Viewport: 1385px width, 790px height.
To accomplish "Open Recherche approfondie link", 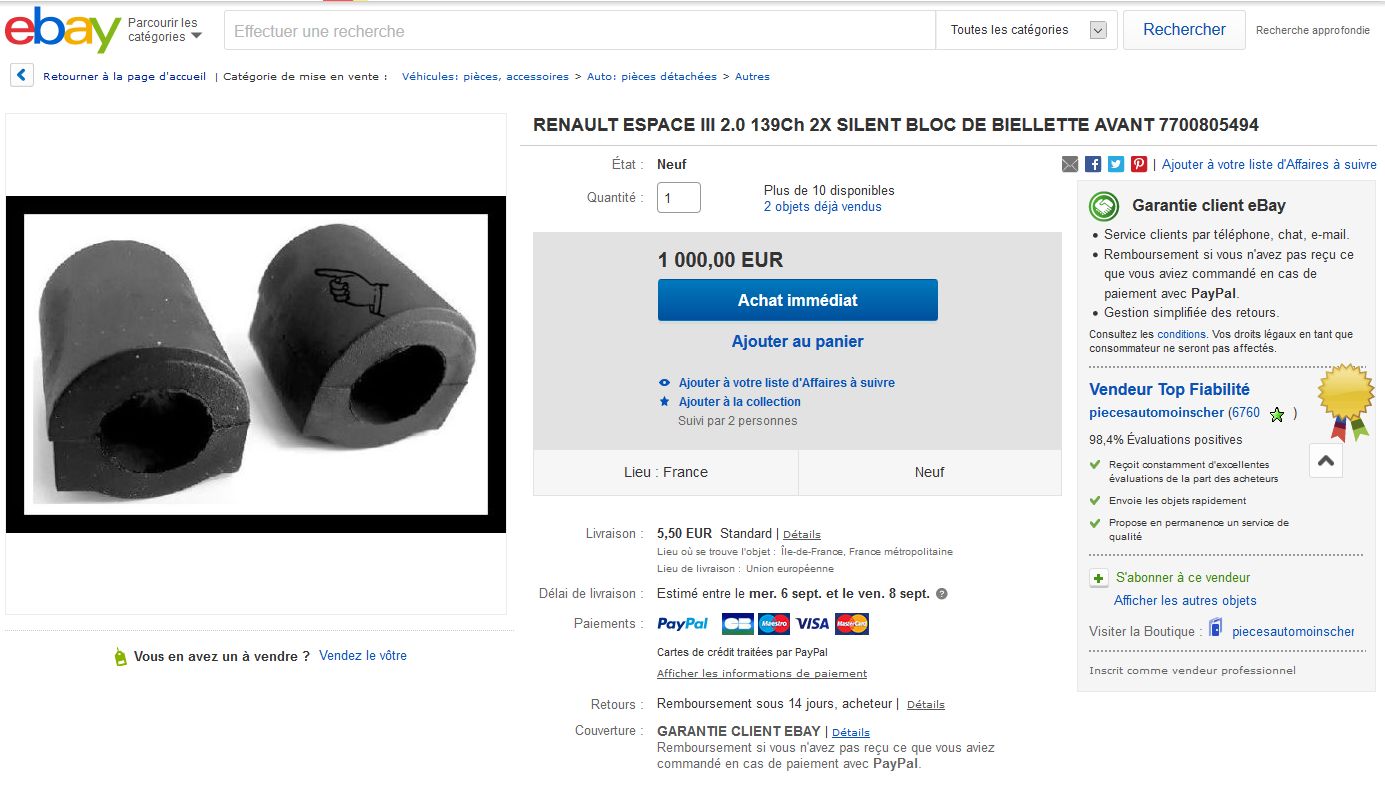I will 1312,31.
